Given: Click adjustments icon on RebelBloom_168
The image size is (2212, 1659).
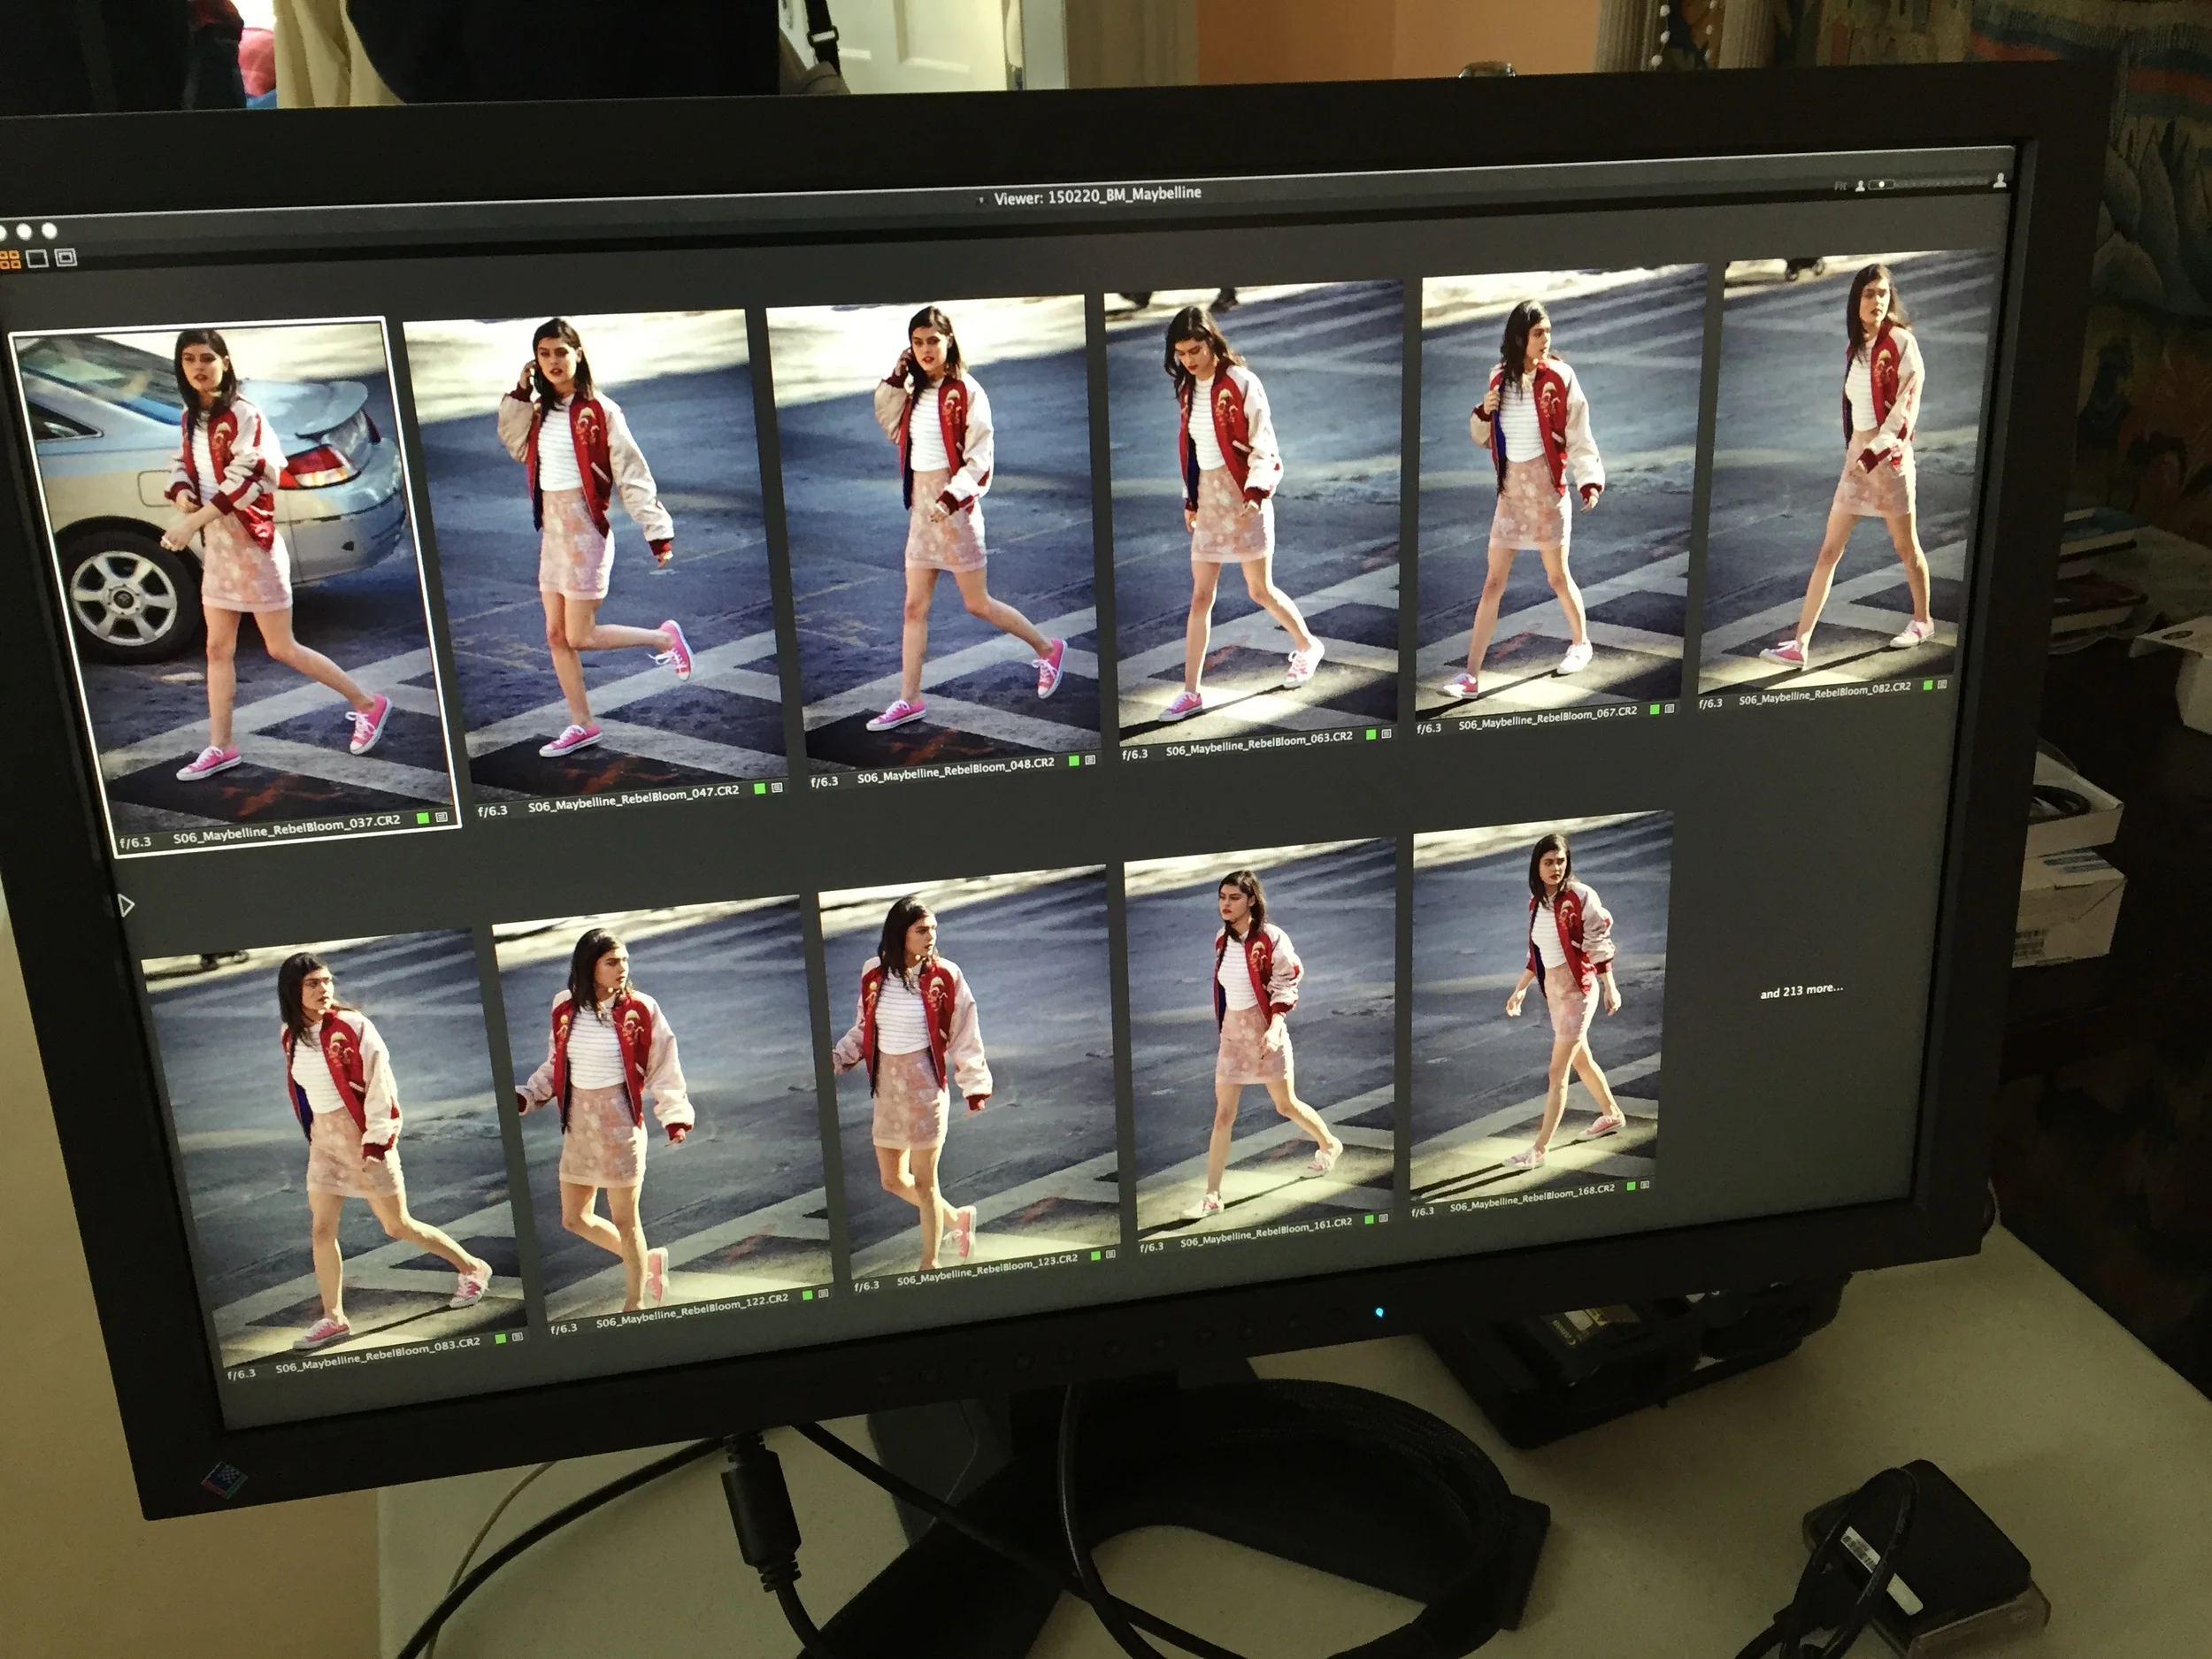Looking at the screenshot, I should (x=1645, y=1186).
